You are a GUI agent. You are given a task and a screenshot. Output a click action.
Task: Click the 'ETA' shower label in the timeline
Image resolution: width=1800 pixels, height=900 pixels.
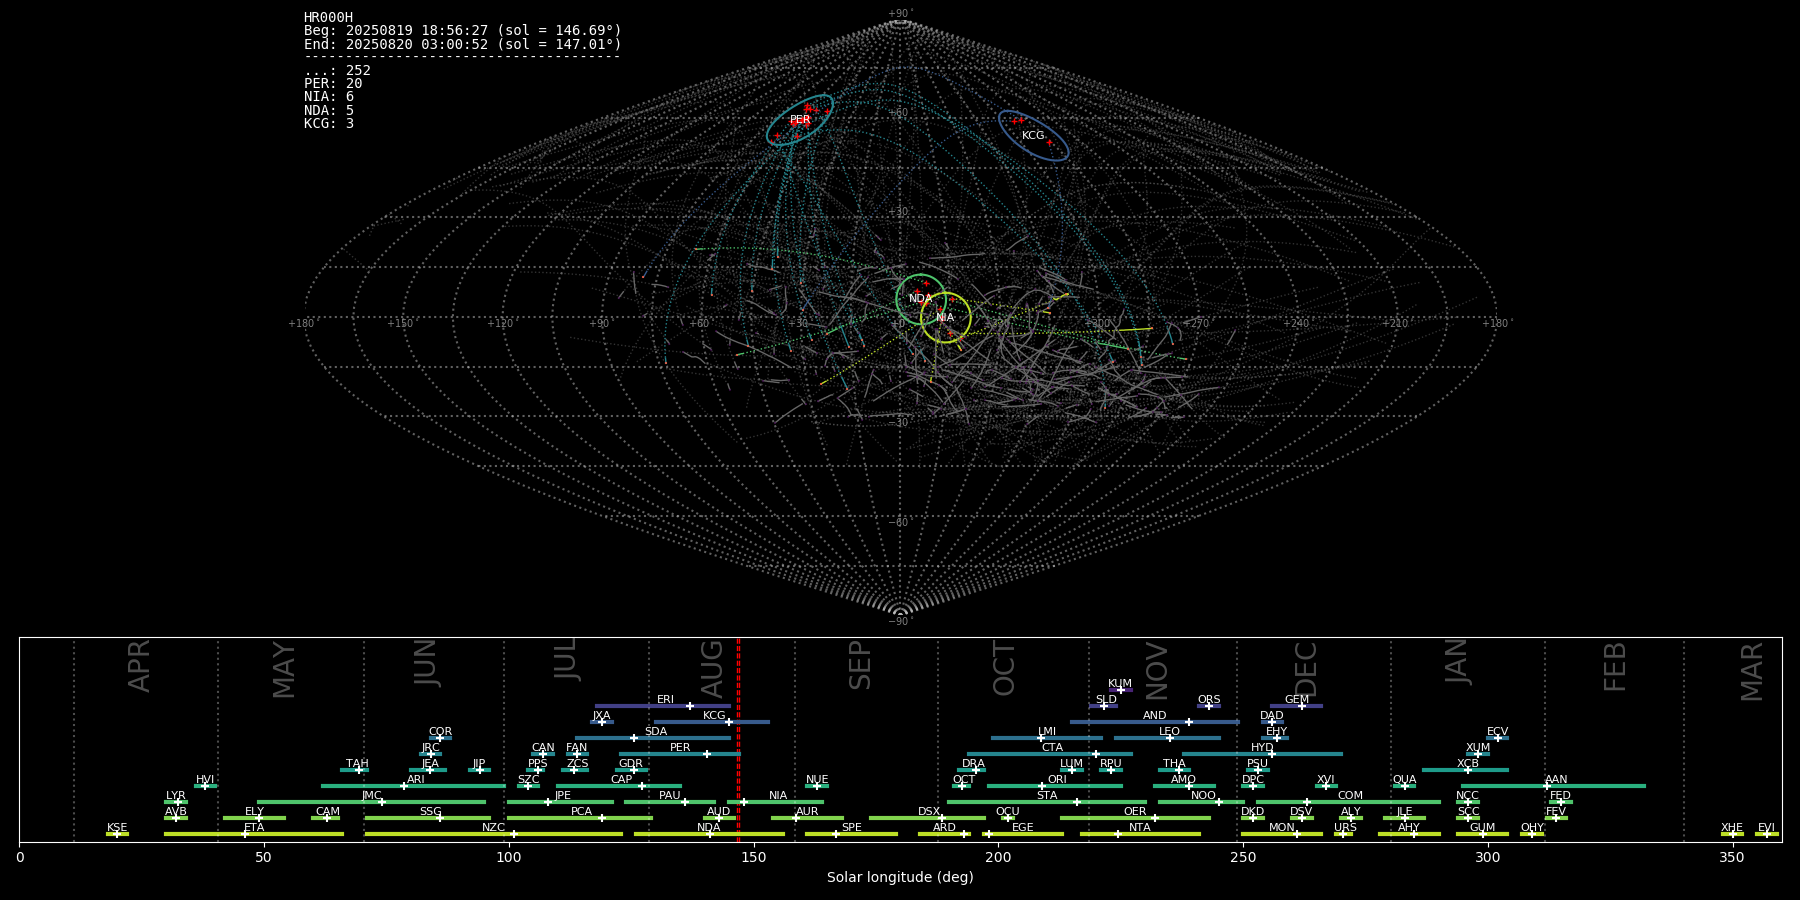tap(255, 828)
